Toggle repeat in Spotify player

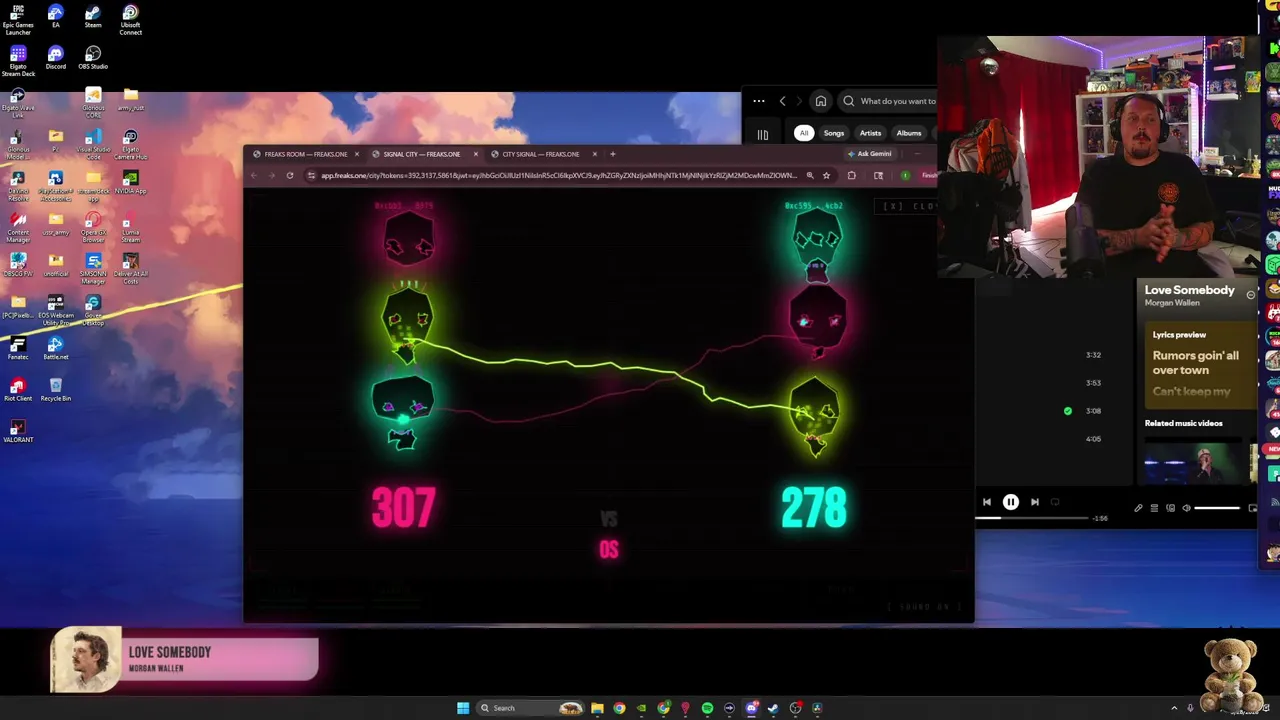pos(1055,502)
